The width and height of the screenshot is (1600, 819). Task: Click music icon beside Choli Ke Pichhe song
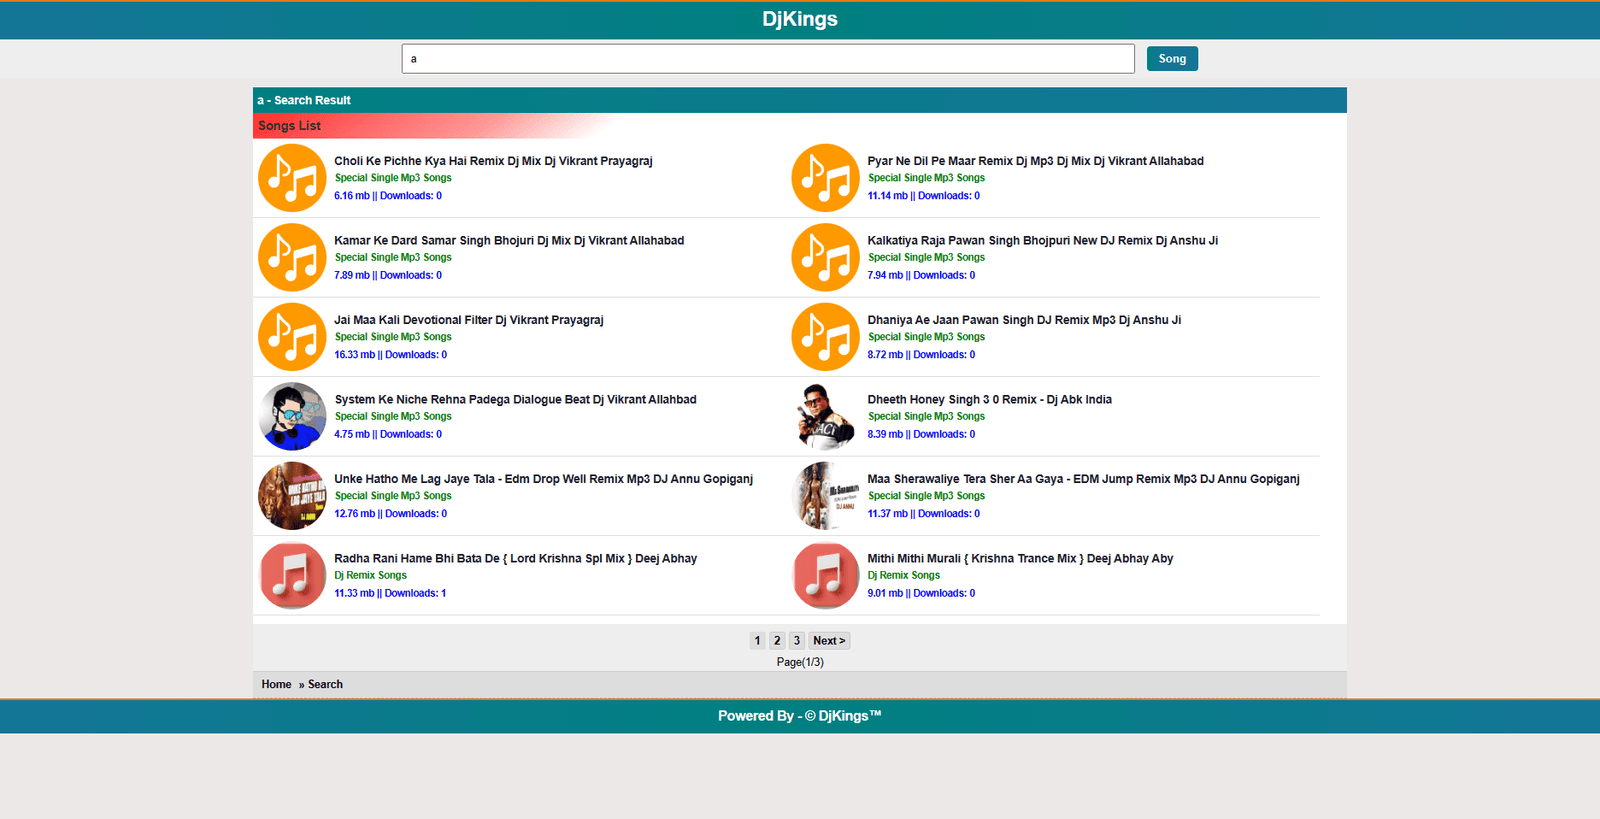[292, 178]
